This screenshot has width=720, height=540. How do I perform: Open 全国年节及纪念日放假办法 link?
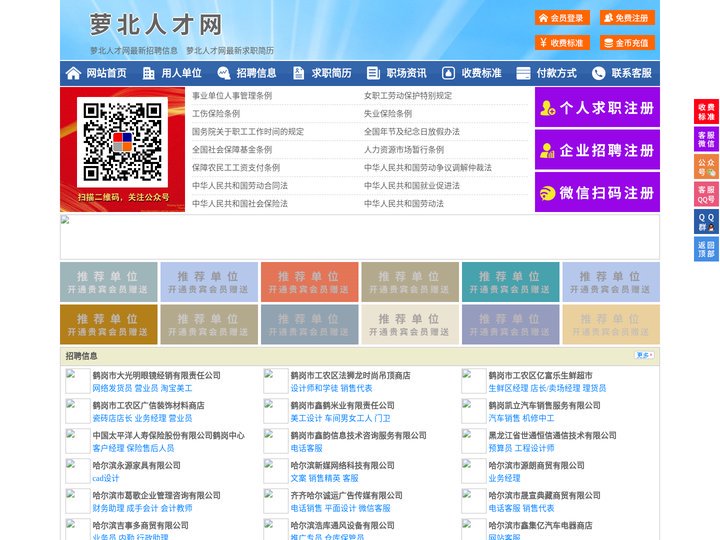412,131
